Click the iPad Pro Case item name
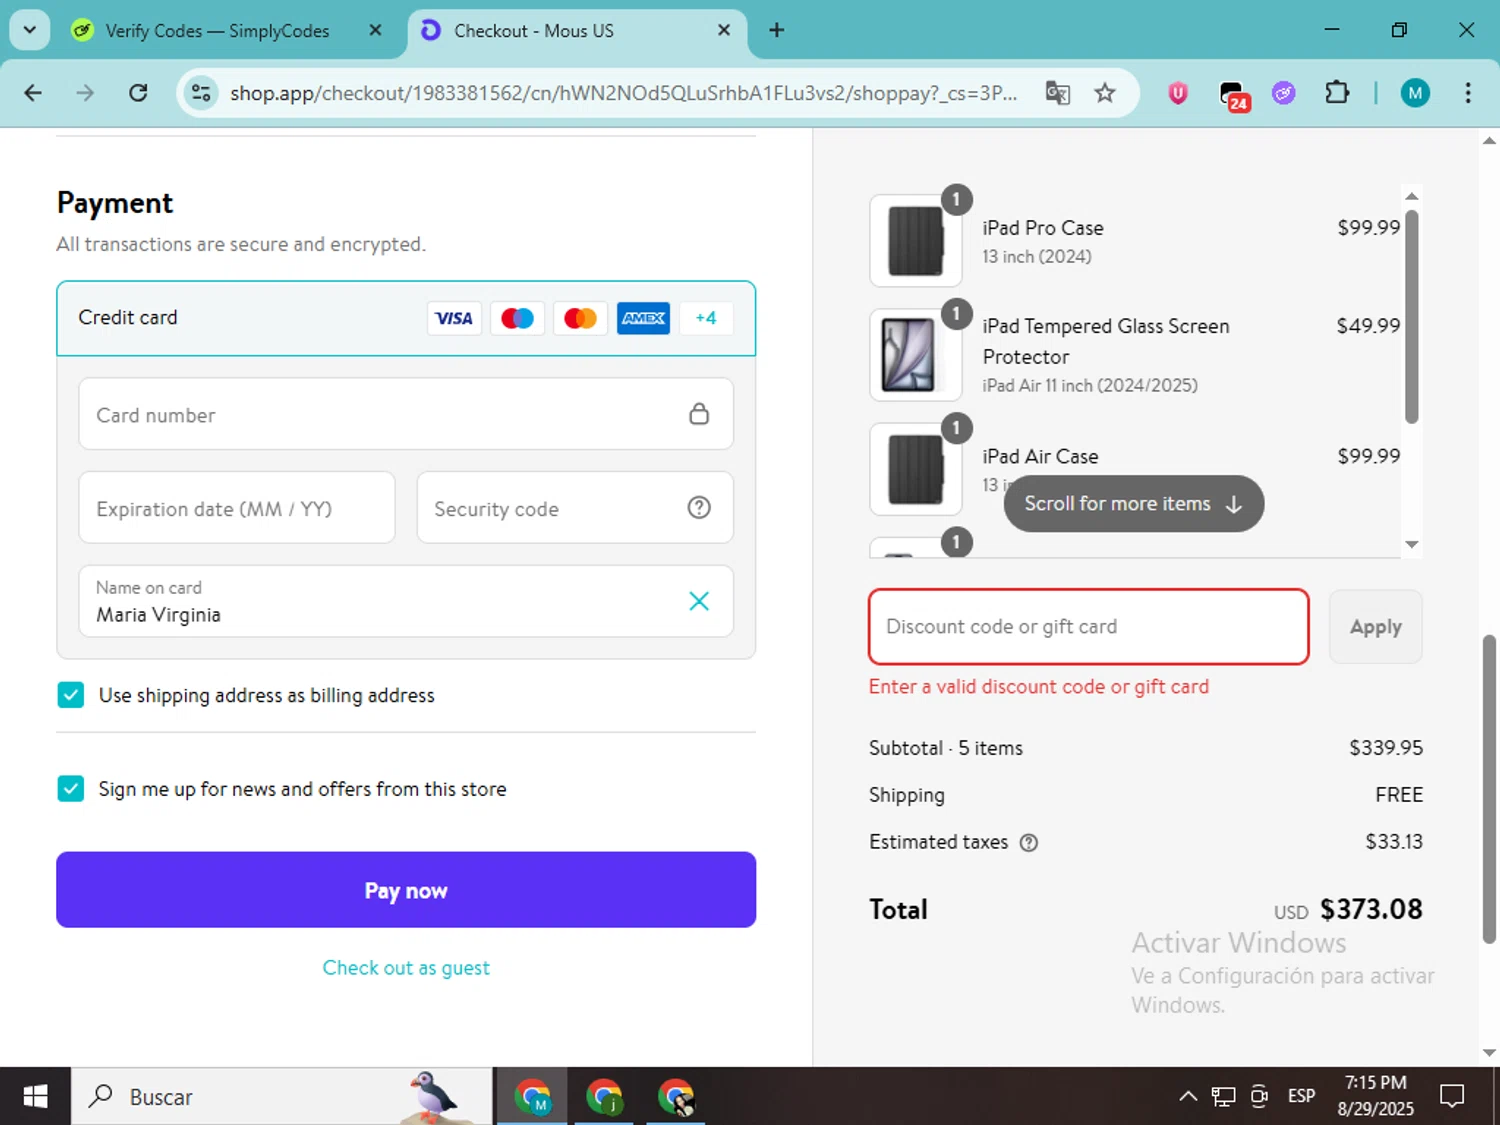The image size is (1500, 1125). tap(1043, 228)
